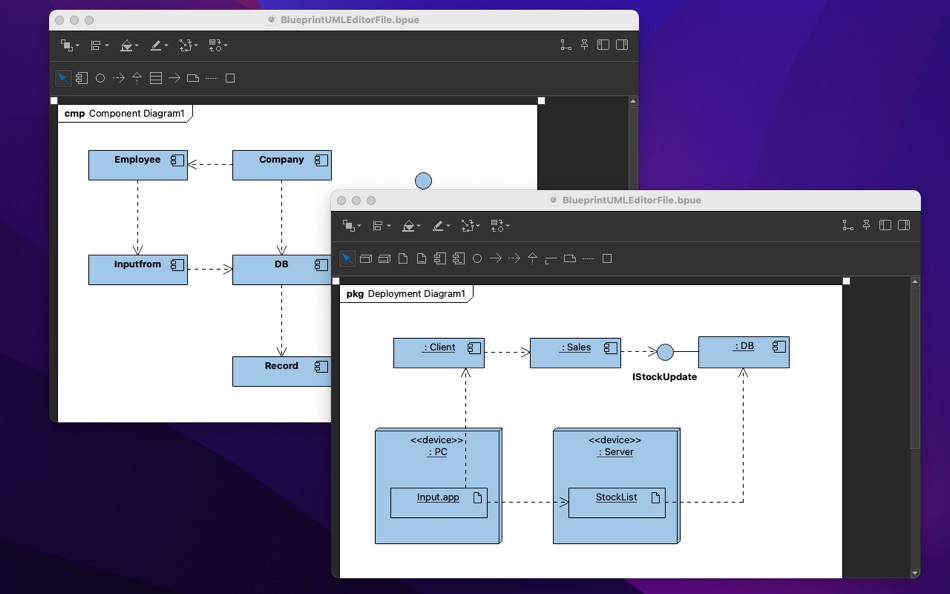The height and width of the screenshot is (594, 950).
Task: Select dashed Dependency arrow tool in Component Diagram window
Action: click(119, 78)
